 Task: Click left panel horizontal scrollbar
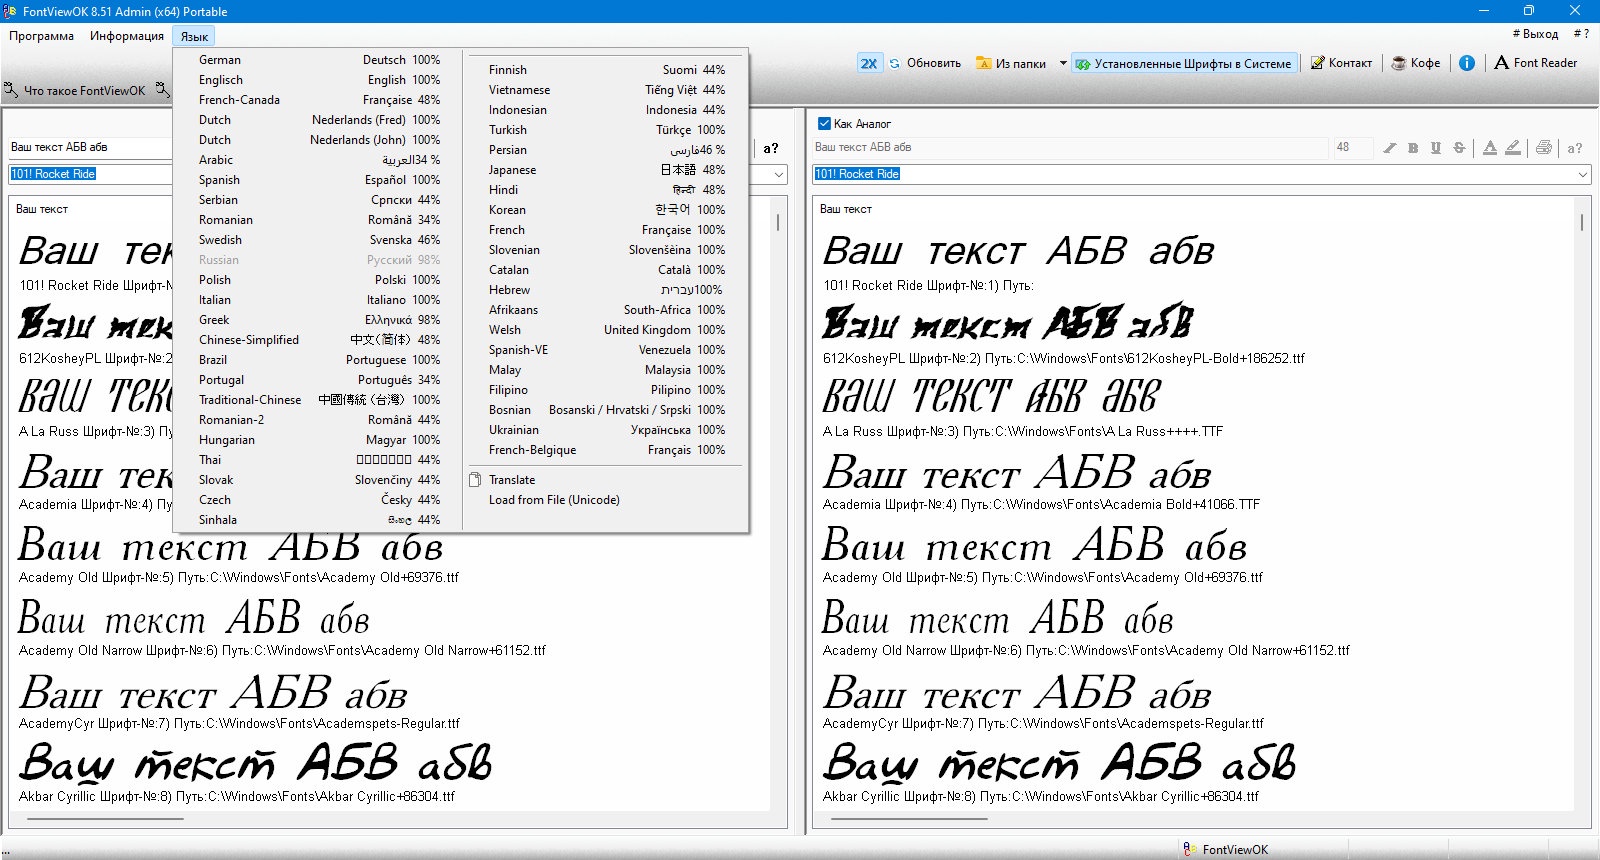[105, 818]
